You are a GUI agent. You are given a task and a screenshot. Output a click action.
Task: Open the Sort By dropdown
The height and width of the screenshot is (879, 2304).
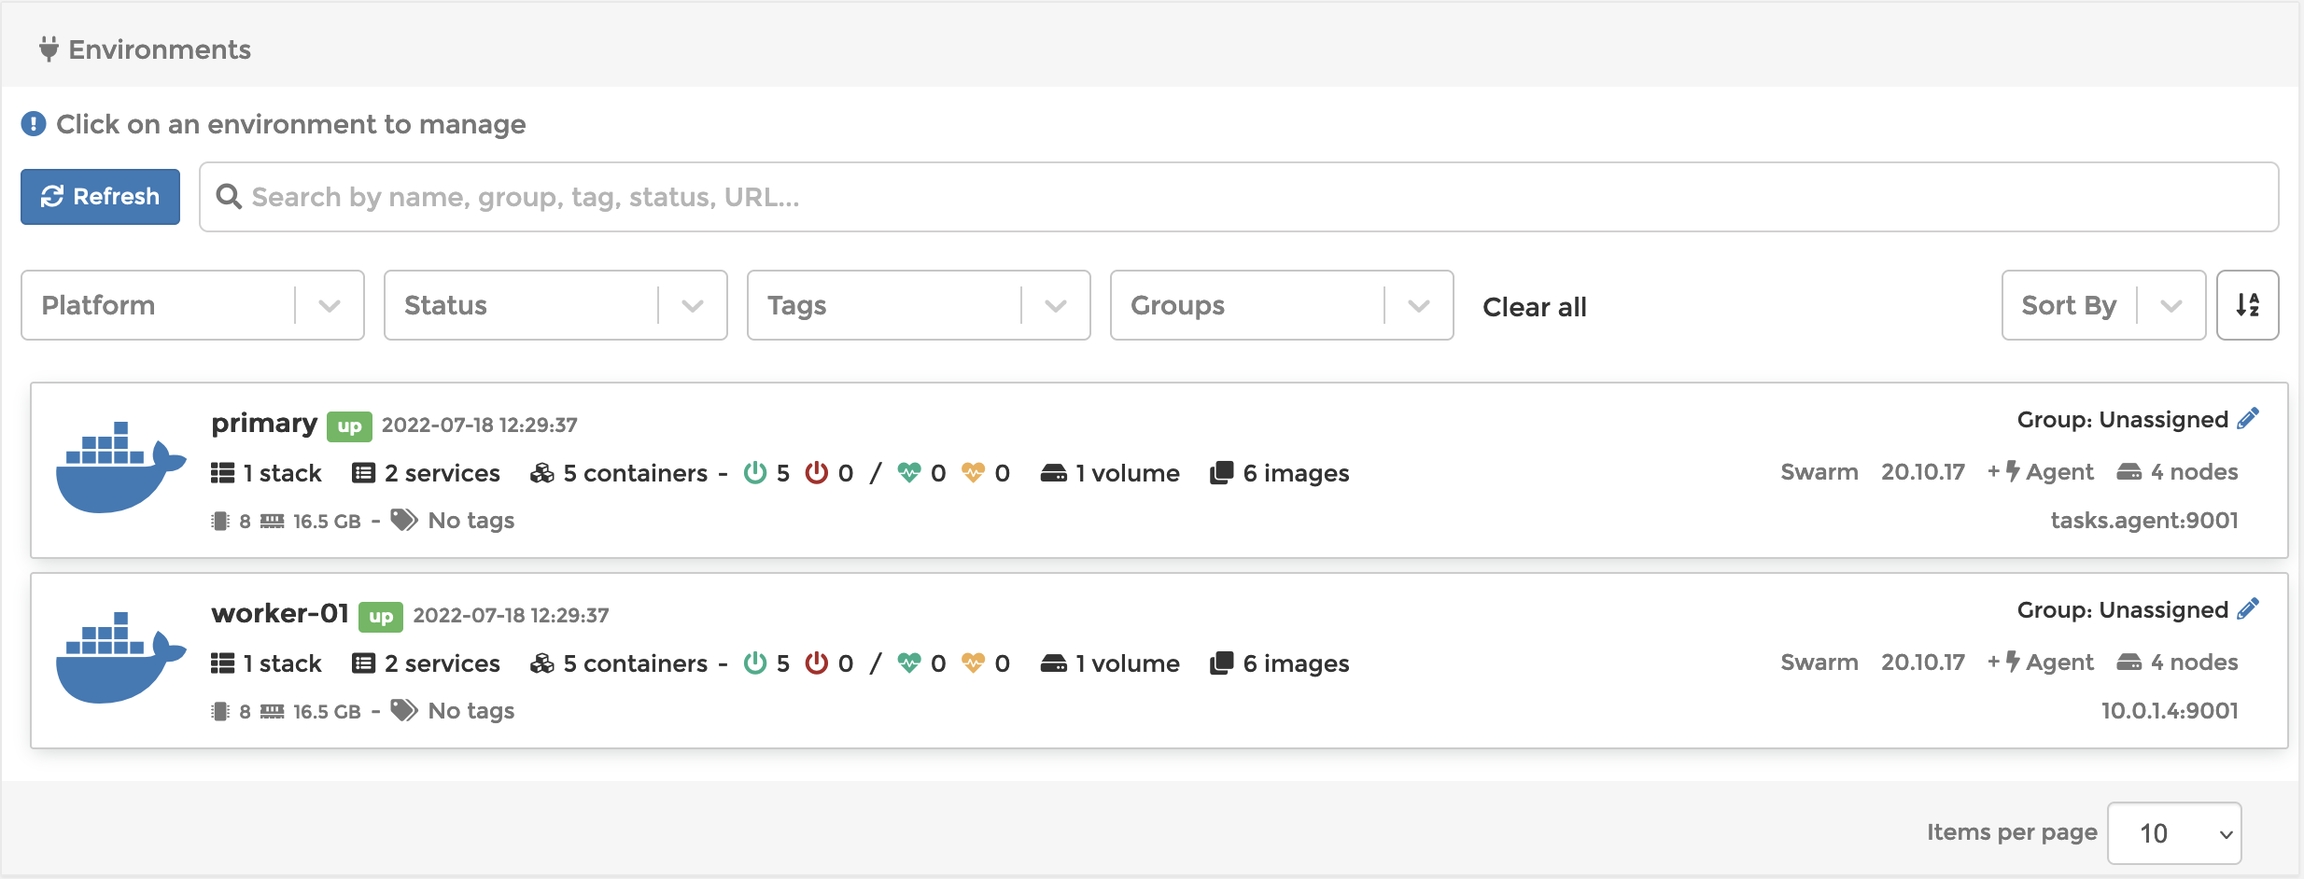(2102, 305)
